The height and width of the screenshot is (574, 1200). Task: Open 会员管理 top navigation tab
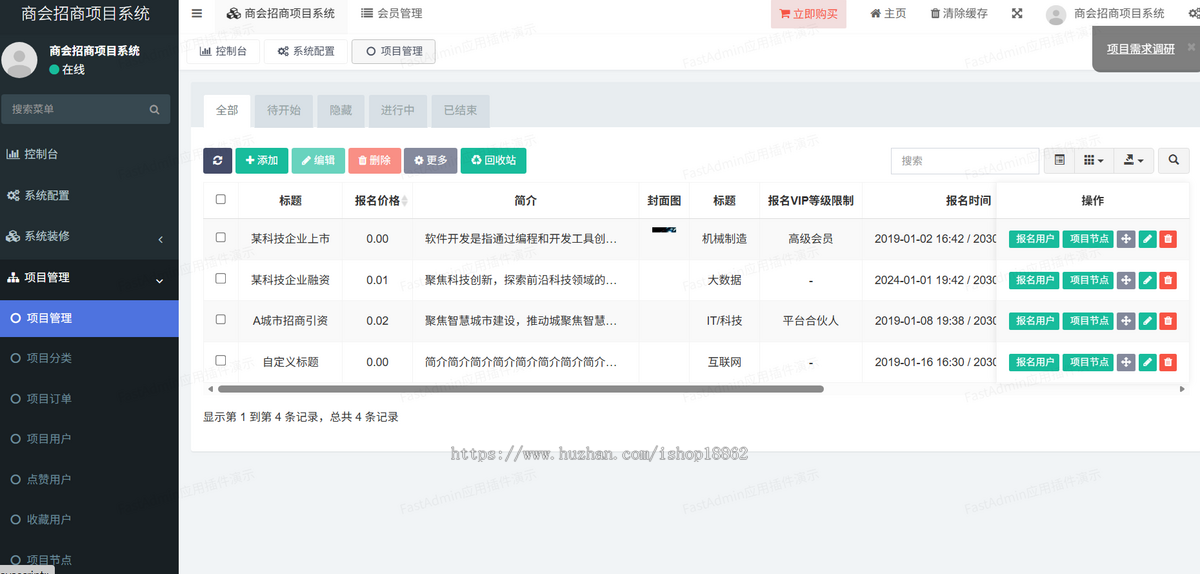(392, 14)
